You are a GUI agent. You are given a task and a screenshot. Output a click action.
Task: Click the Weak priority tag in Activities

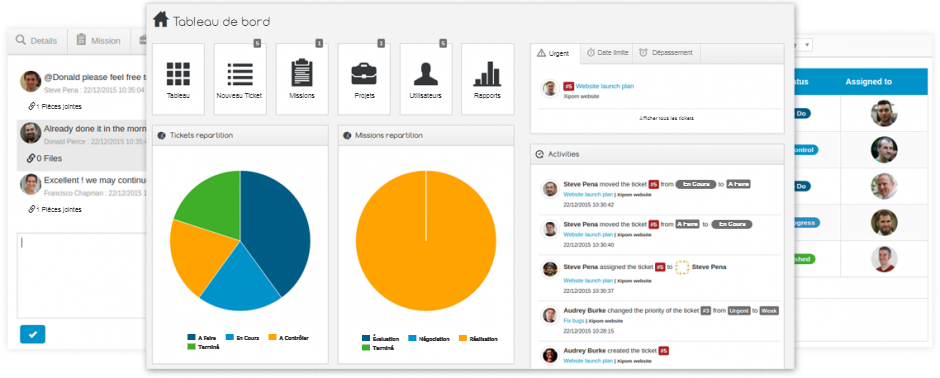769,311
